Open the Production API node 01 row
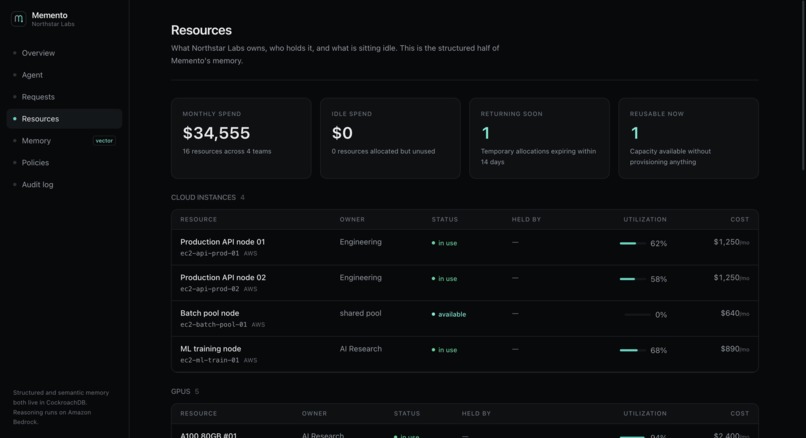The width and height of the screenshot is (806, 438). [465, 247]
